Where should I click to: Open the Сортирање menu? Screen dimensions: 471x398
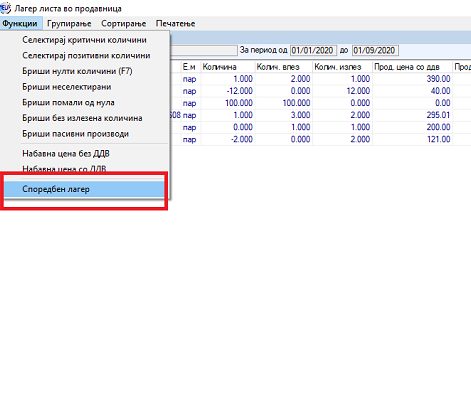(x=124, y=24)
